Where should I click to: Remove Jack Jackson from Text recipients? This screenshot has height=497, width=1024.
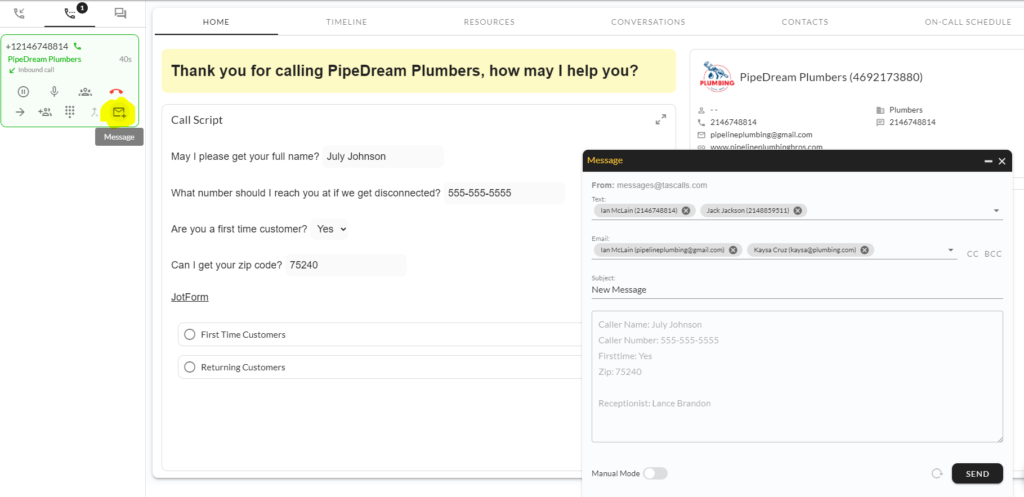798,211
